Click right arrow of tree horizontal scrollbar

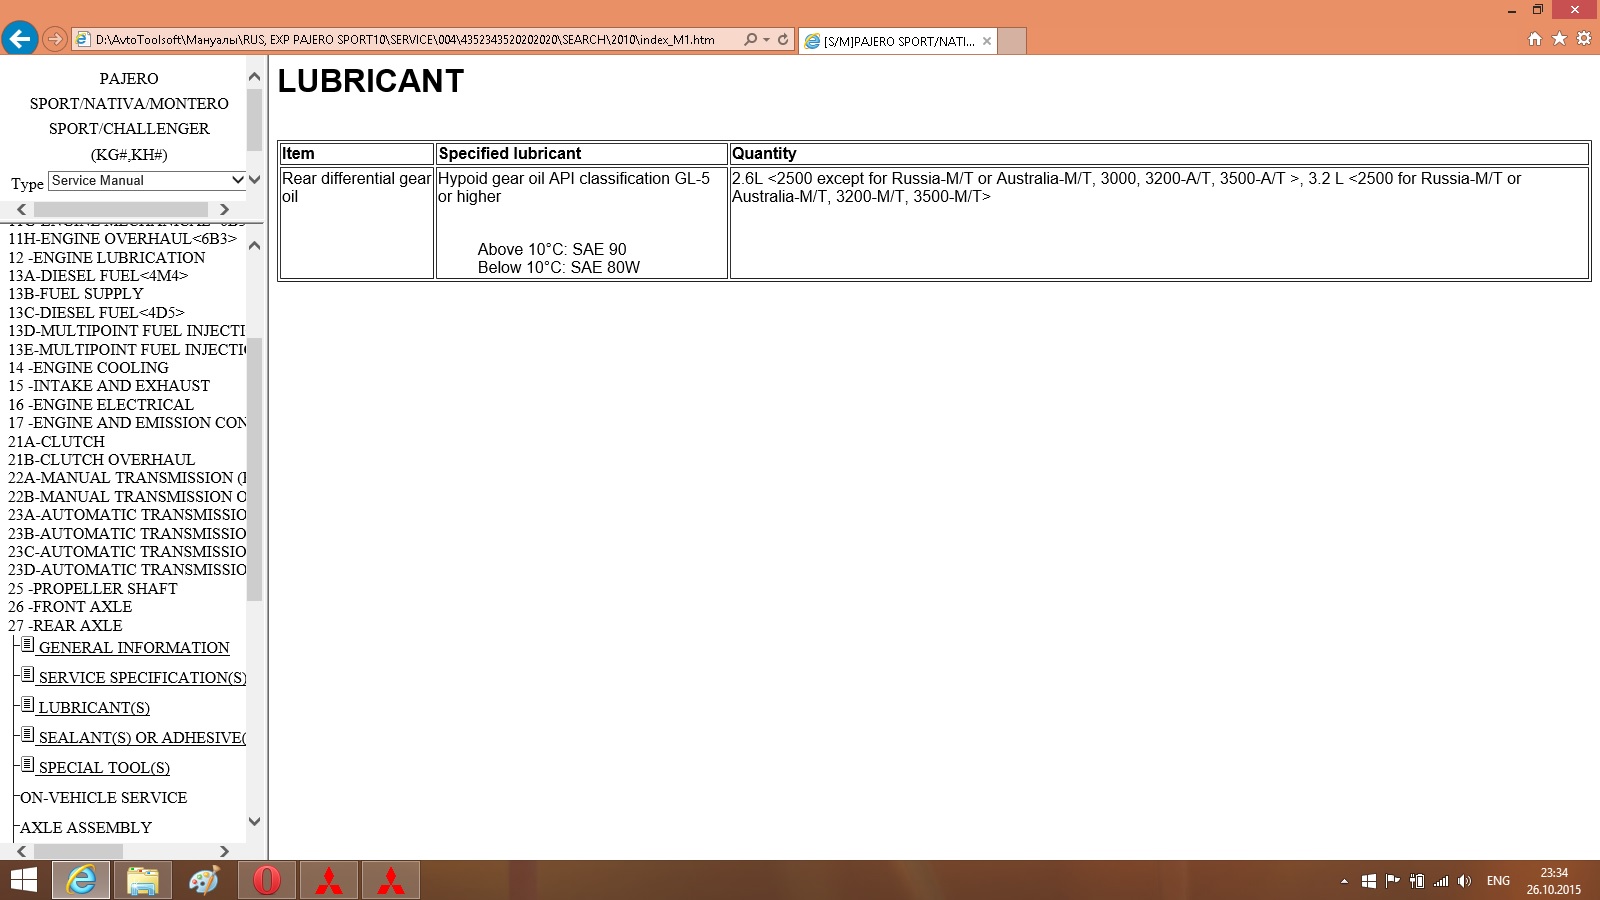[x=224, y=852]
